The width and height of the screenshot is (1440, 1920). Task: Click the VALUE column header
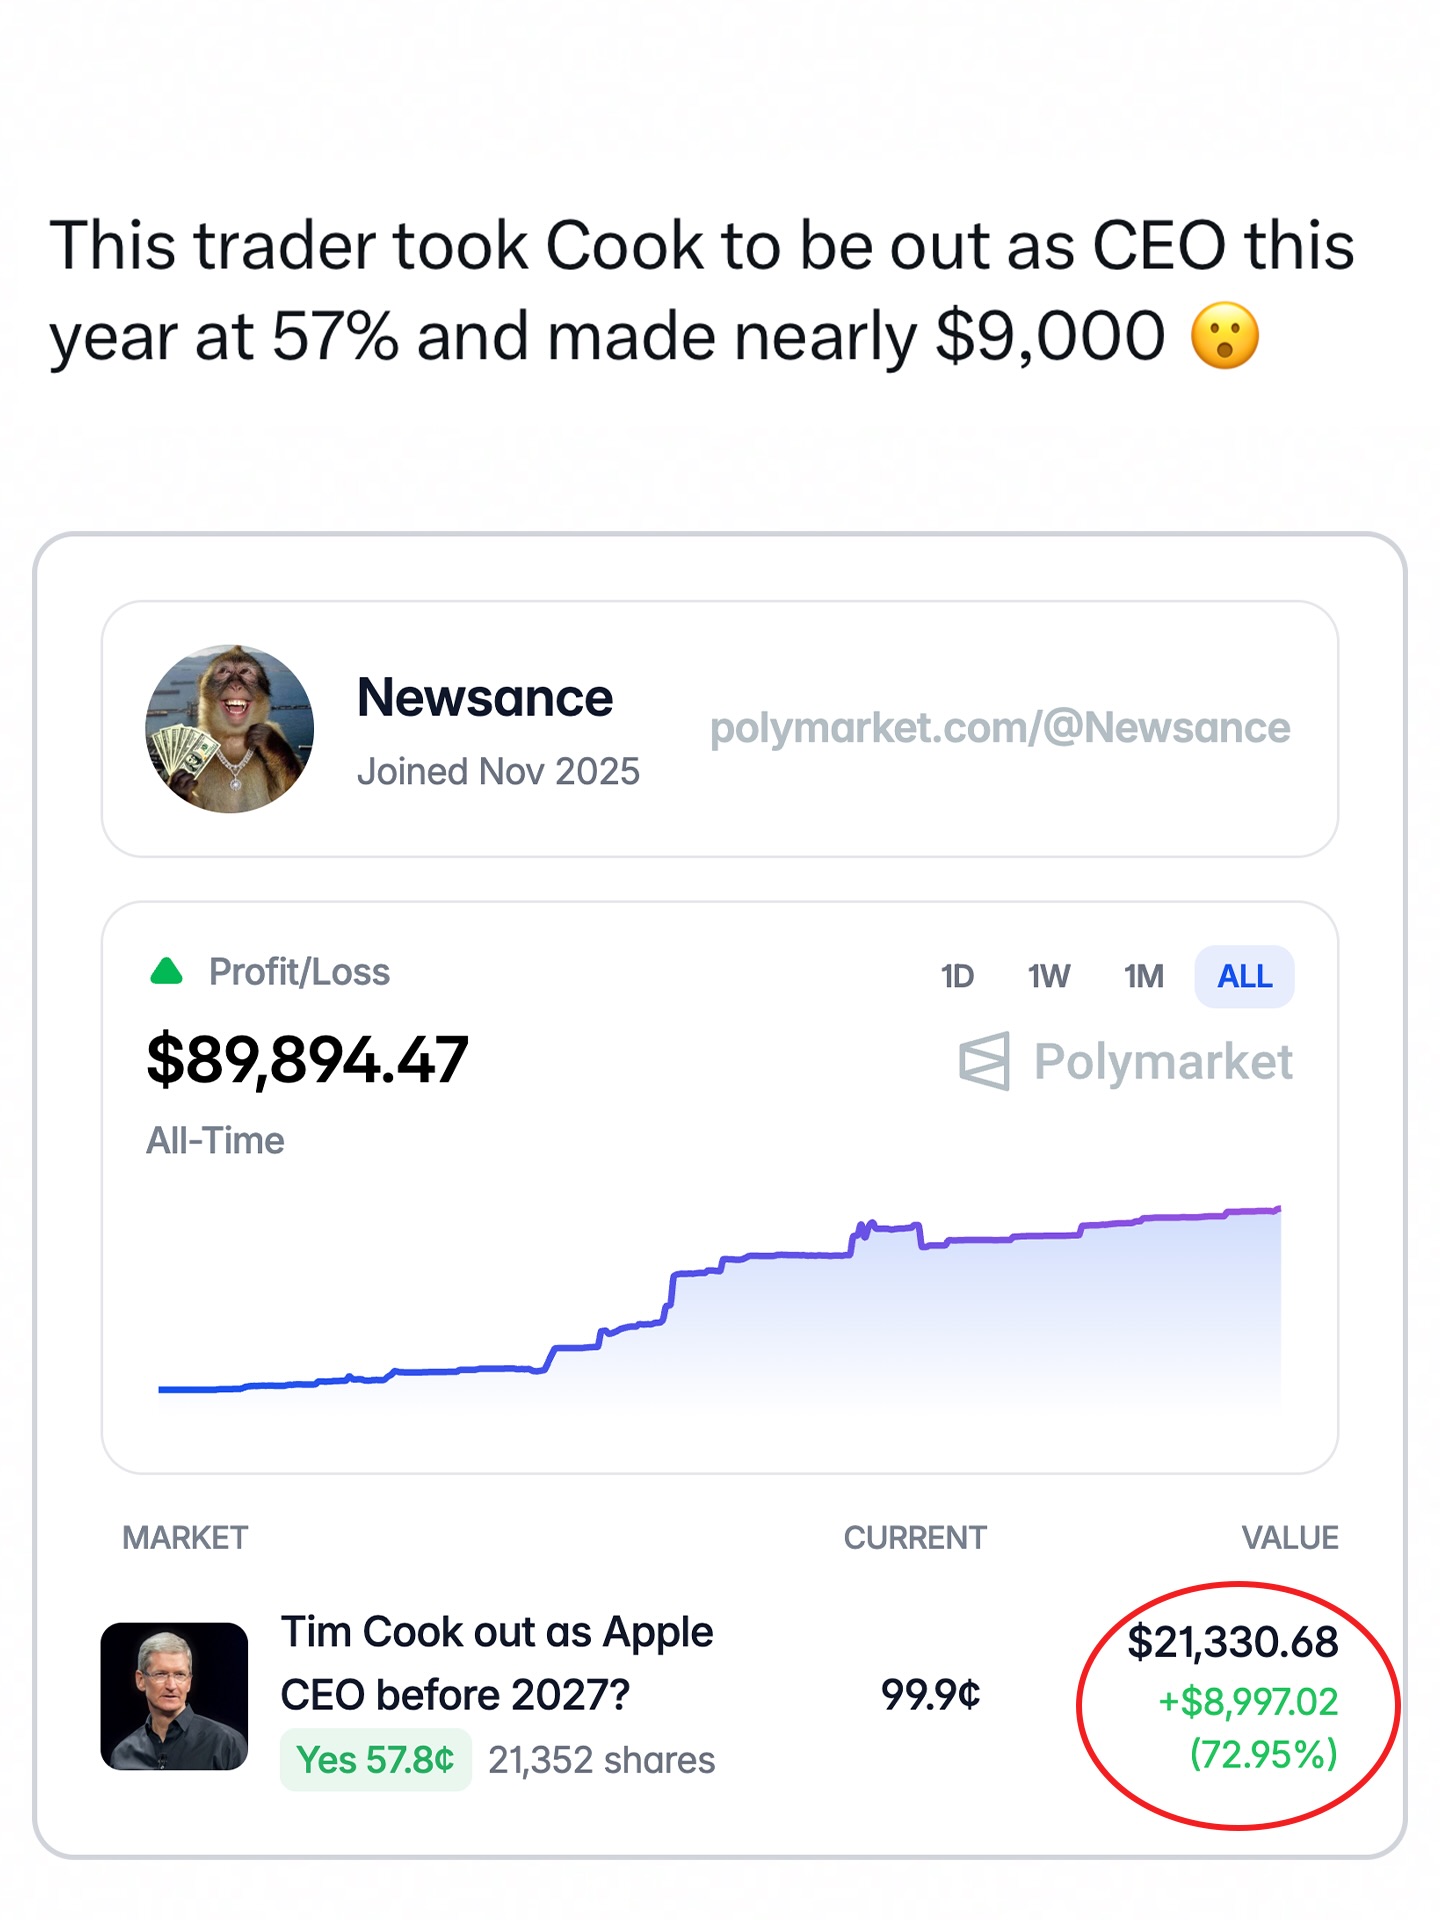tap(1290, 1538)
